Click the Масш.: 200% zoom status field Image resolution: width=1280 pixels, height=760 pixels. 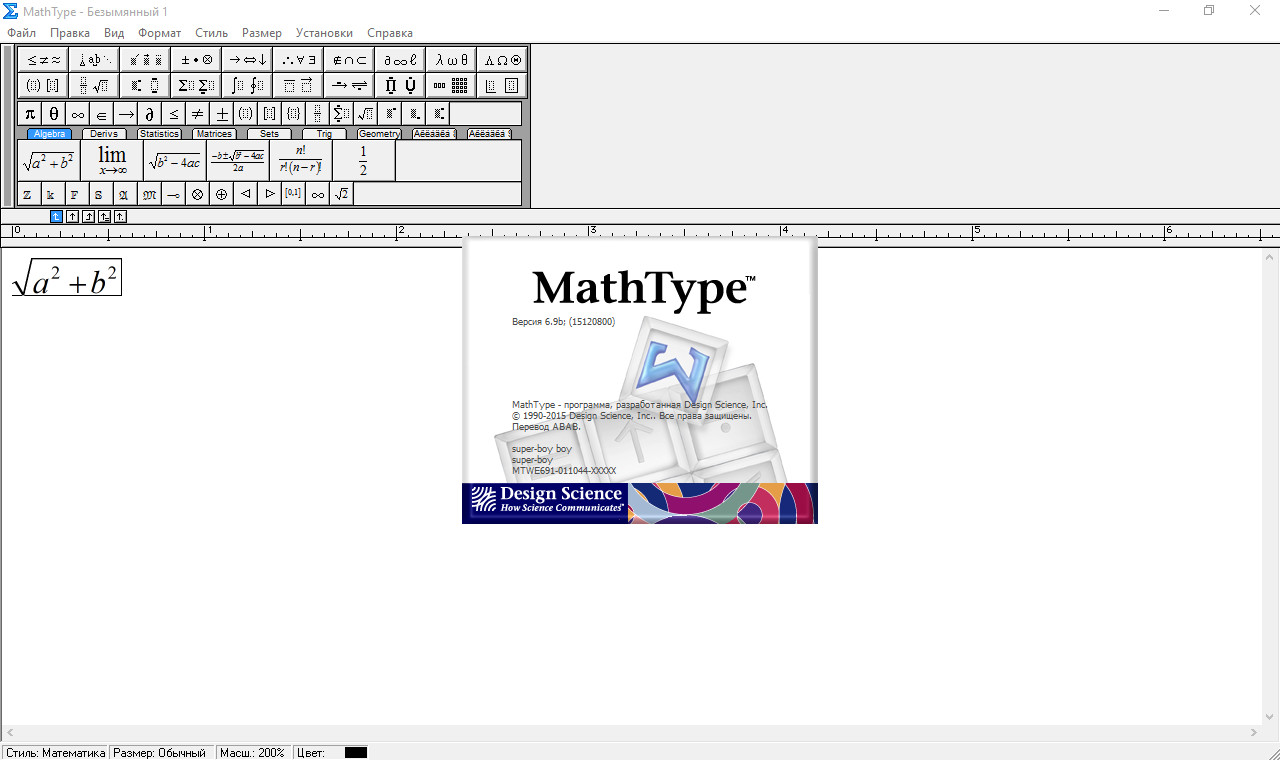tap(252, 752)
